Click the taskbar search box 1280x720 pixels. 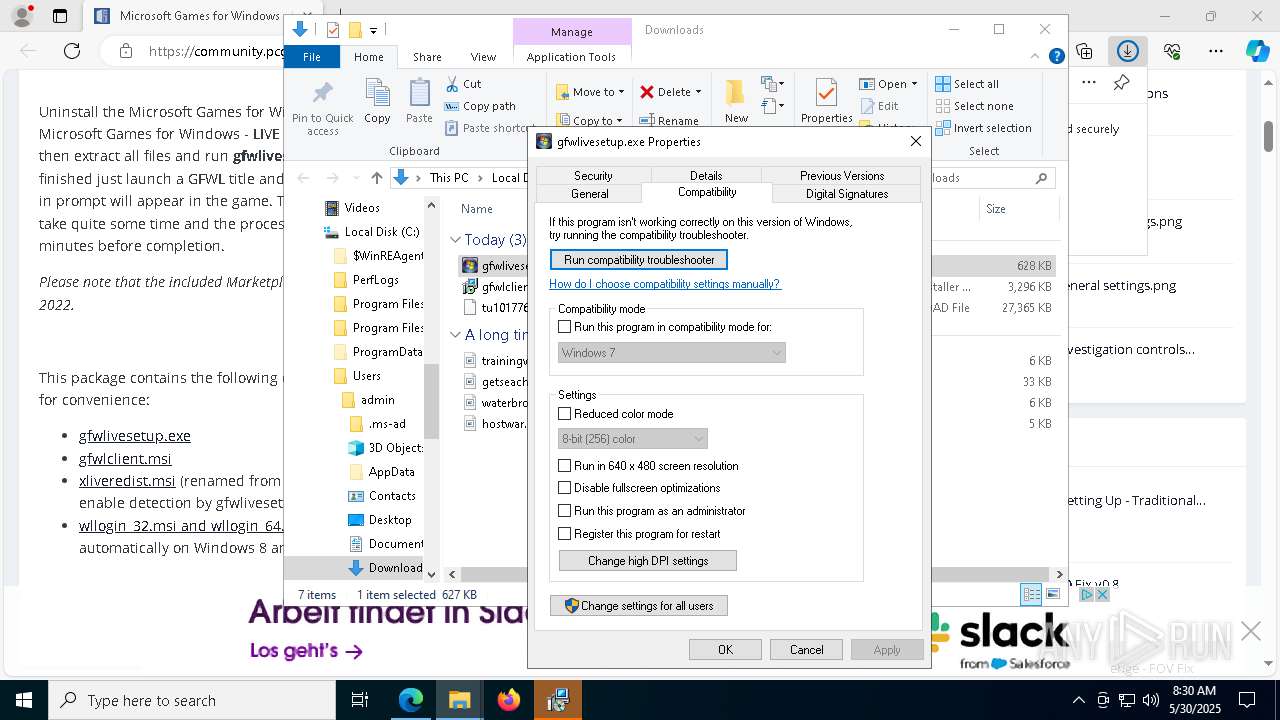pos(192,700)
